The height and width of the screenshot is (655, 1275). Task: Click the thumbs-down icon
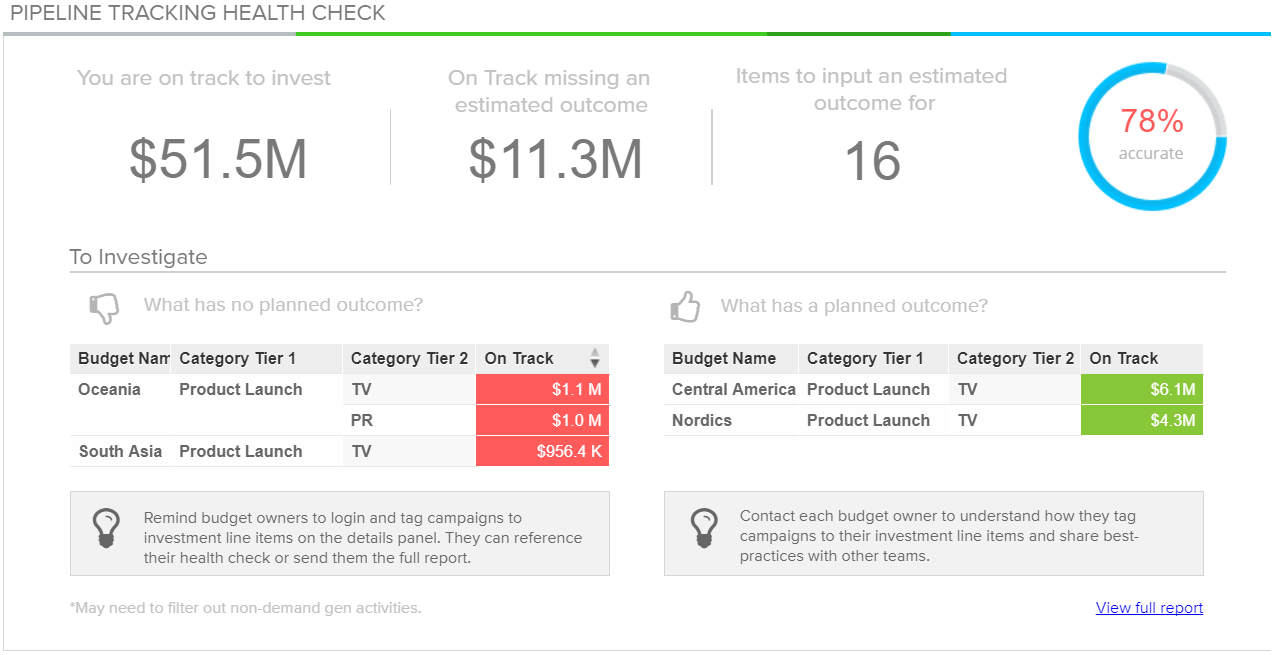[x=104, y=308]
